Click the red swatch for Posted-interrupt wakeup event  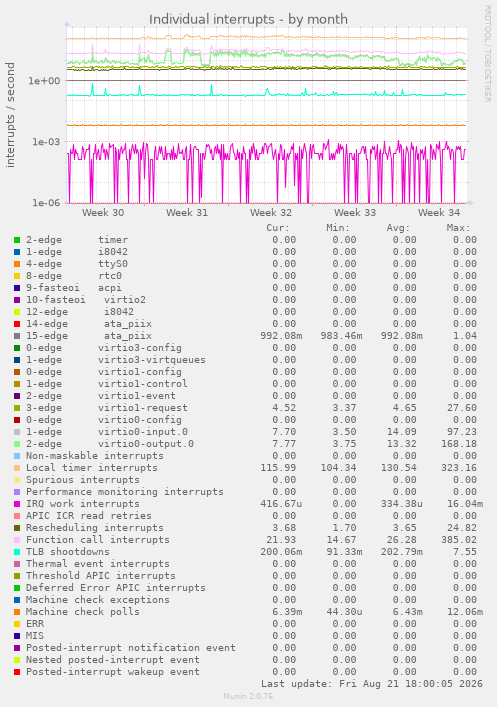(17, 672)
